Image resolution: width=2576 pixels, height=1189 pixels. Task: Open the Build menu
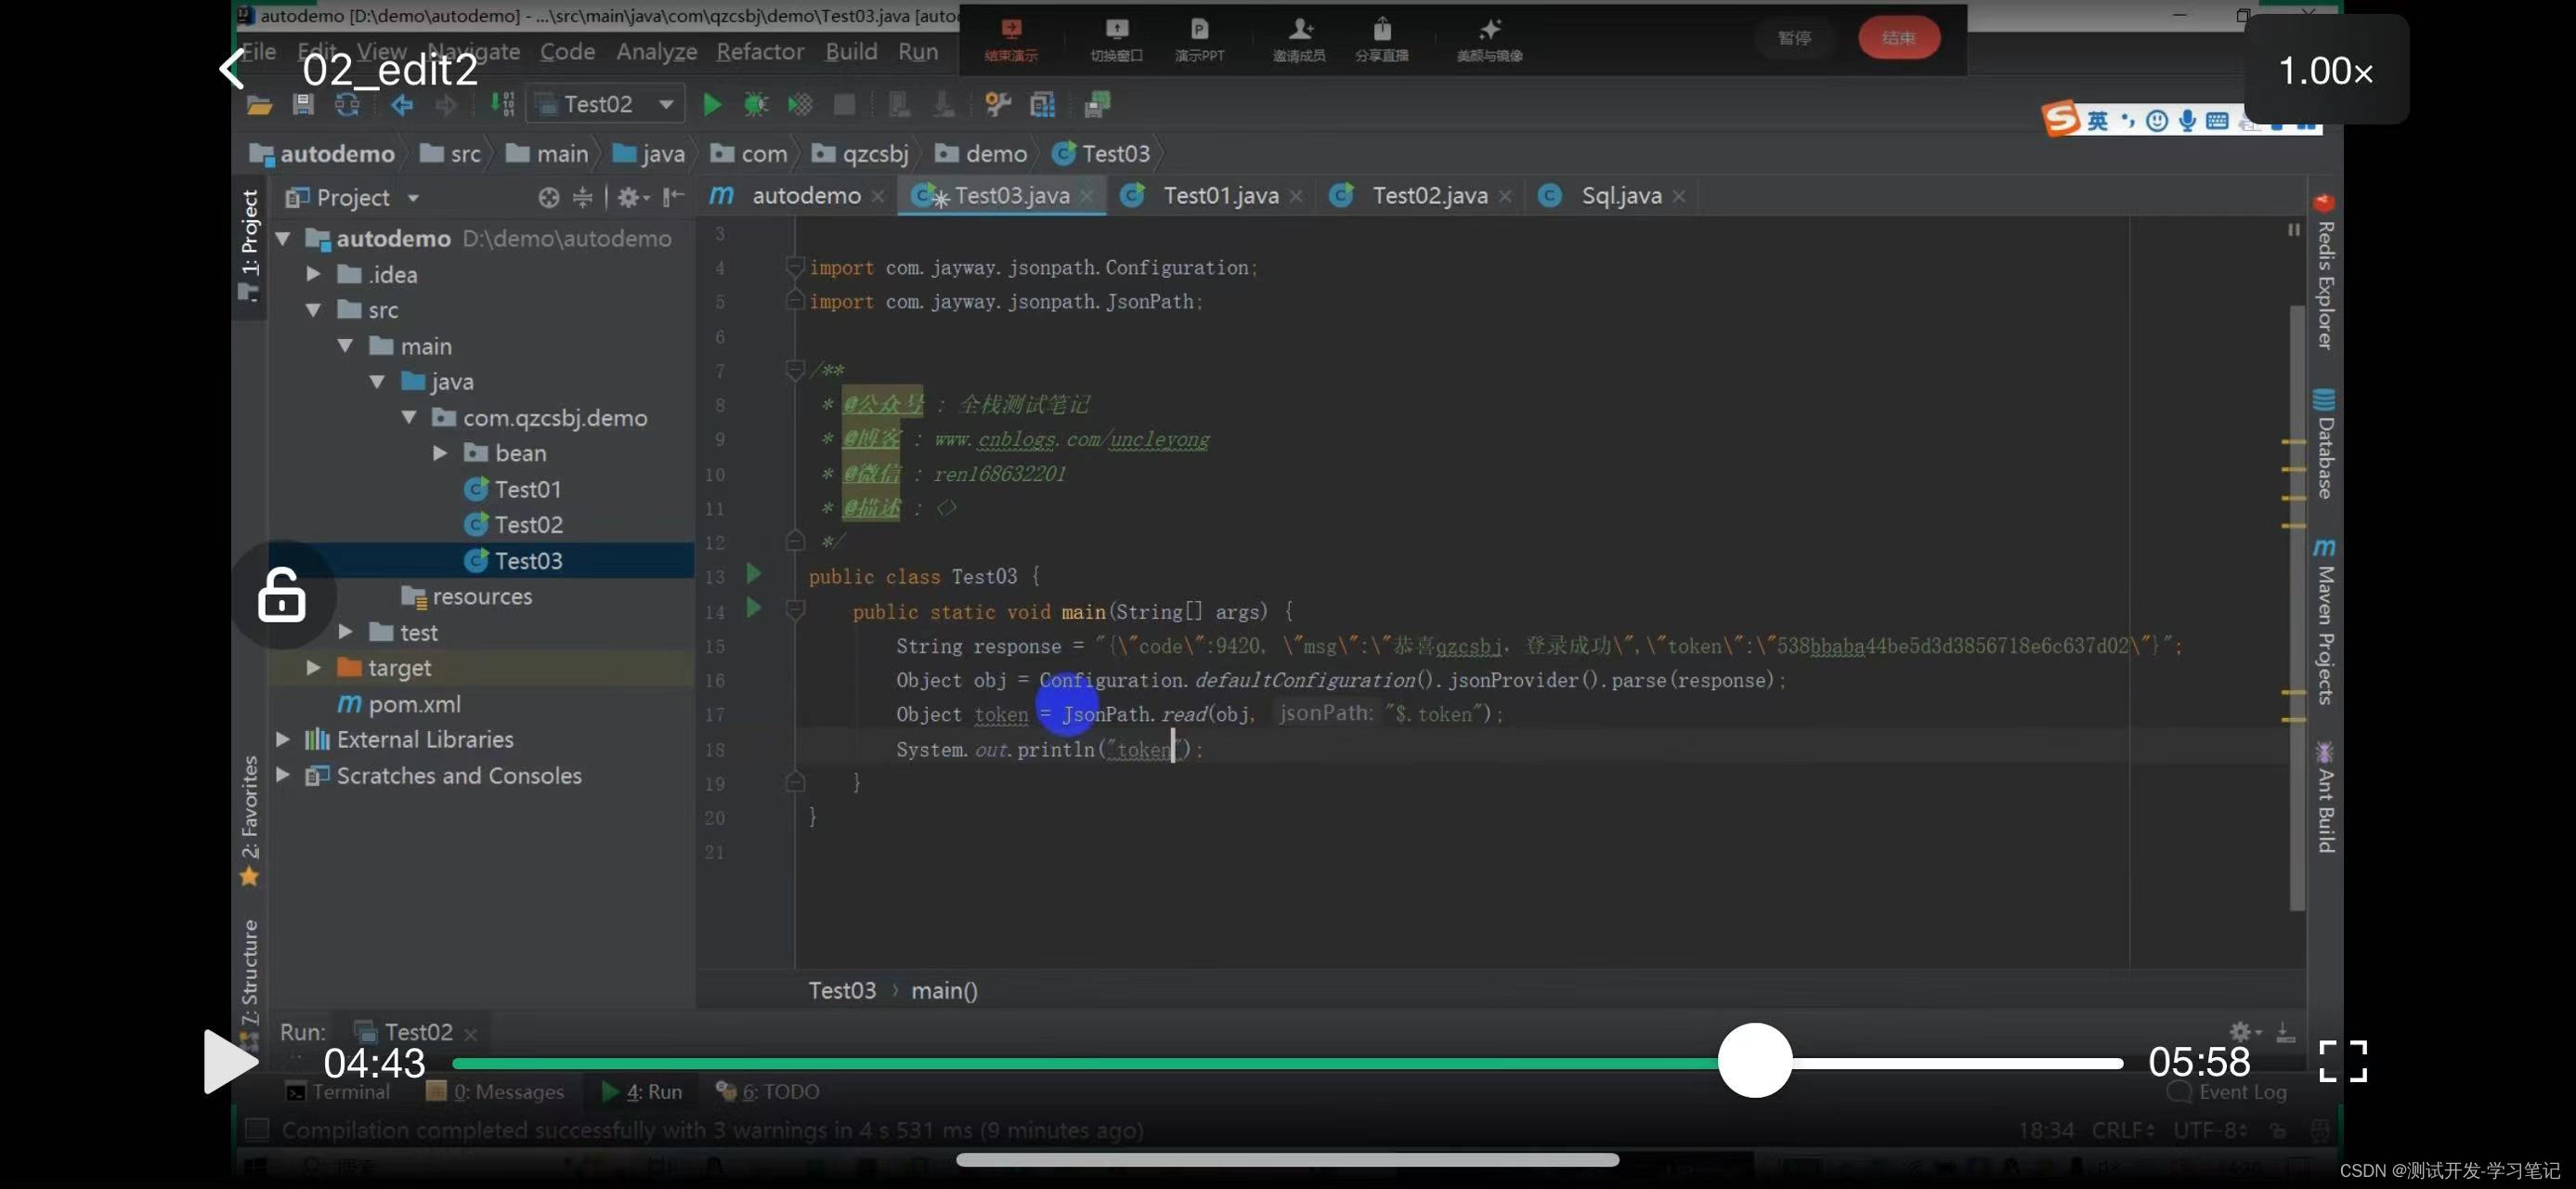(x=851, y=52)
